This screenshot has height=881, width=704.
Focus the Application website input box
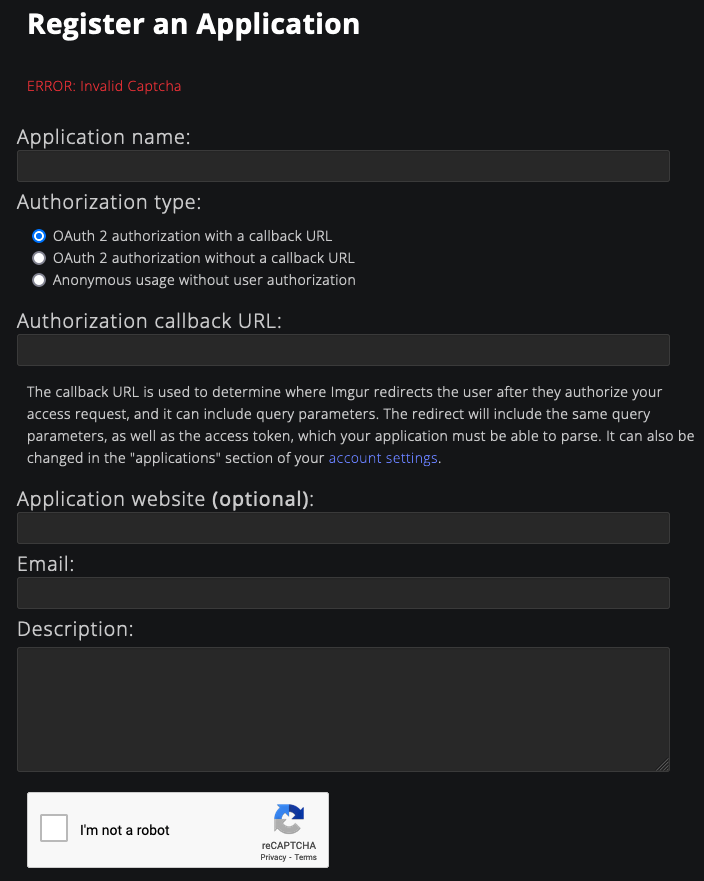click(x=343, y=528)
